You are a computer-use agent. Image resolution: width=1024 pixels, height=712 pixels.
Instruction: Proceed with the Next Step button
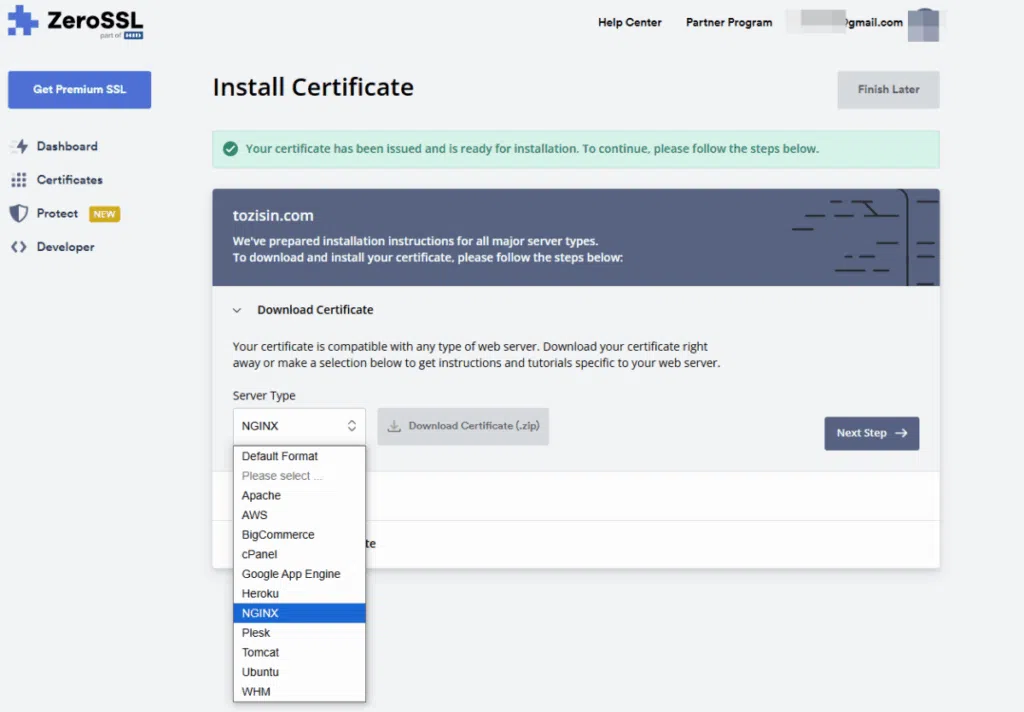click(871, 433)
